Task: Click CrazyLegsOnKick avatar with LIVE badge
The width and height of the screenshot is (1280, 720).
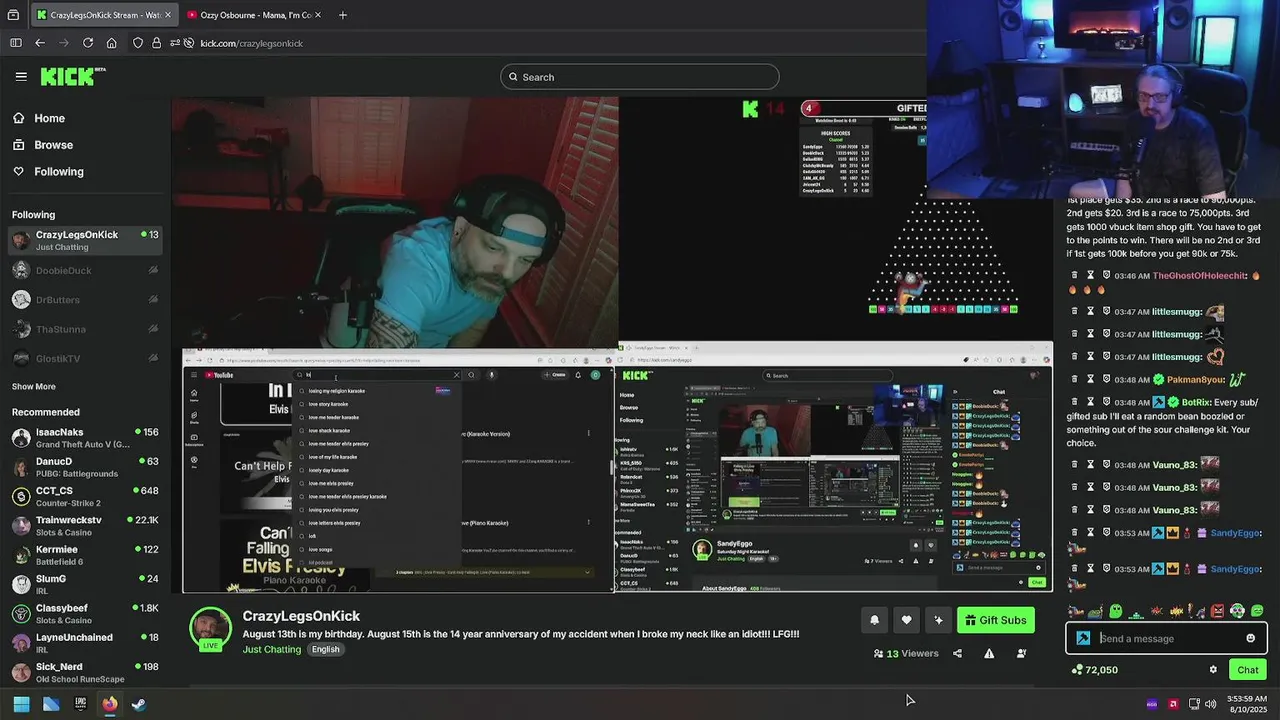Action: [211, 629]
